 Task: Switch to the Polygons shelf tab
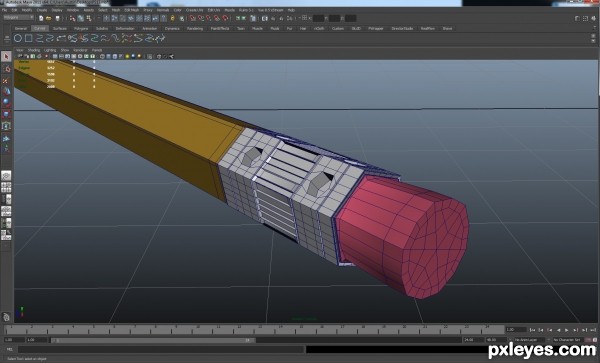coord(81,28)
